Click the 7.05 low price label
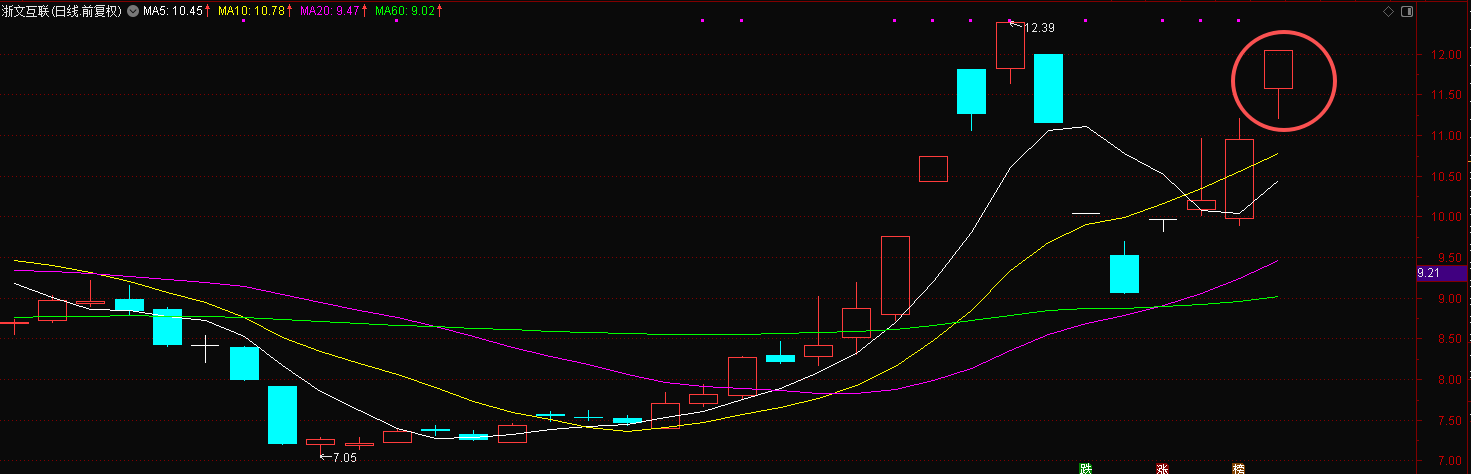 click(x=344, y=457)
